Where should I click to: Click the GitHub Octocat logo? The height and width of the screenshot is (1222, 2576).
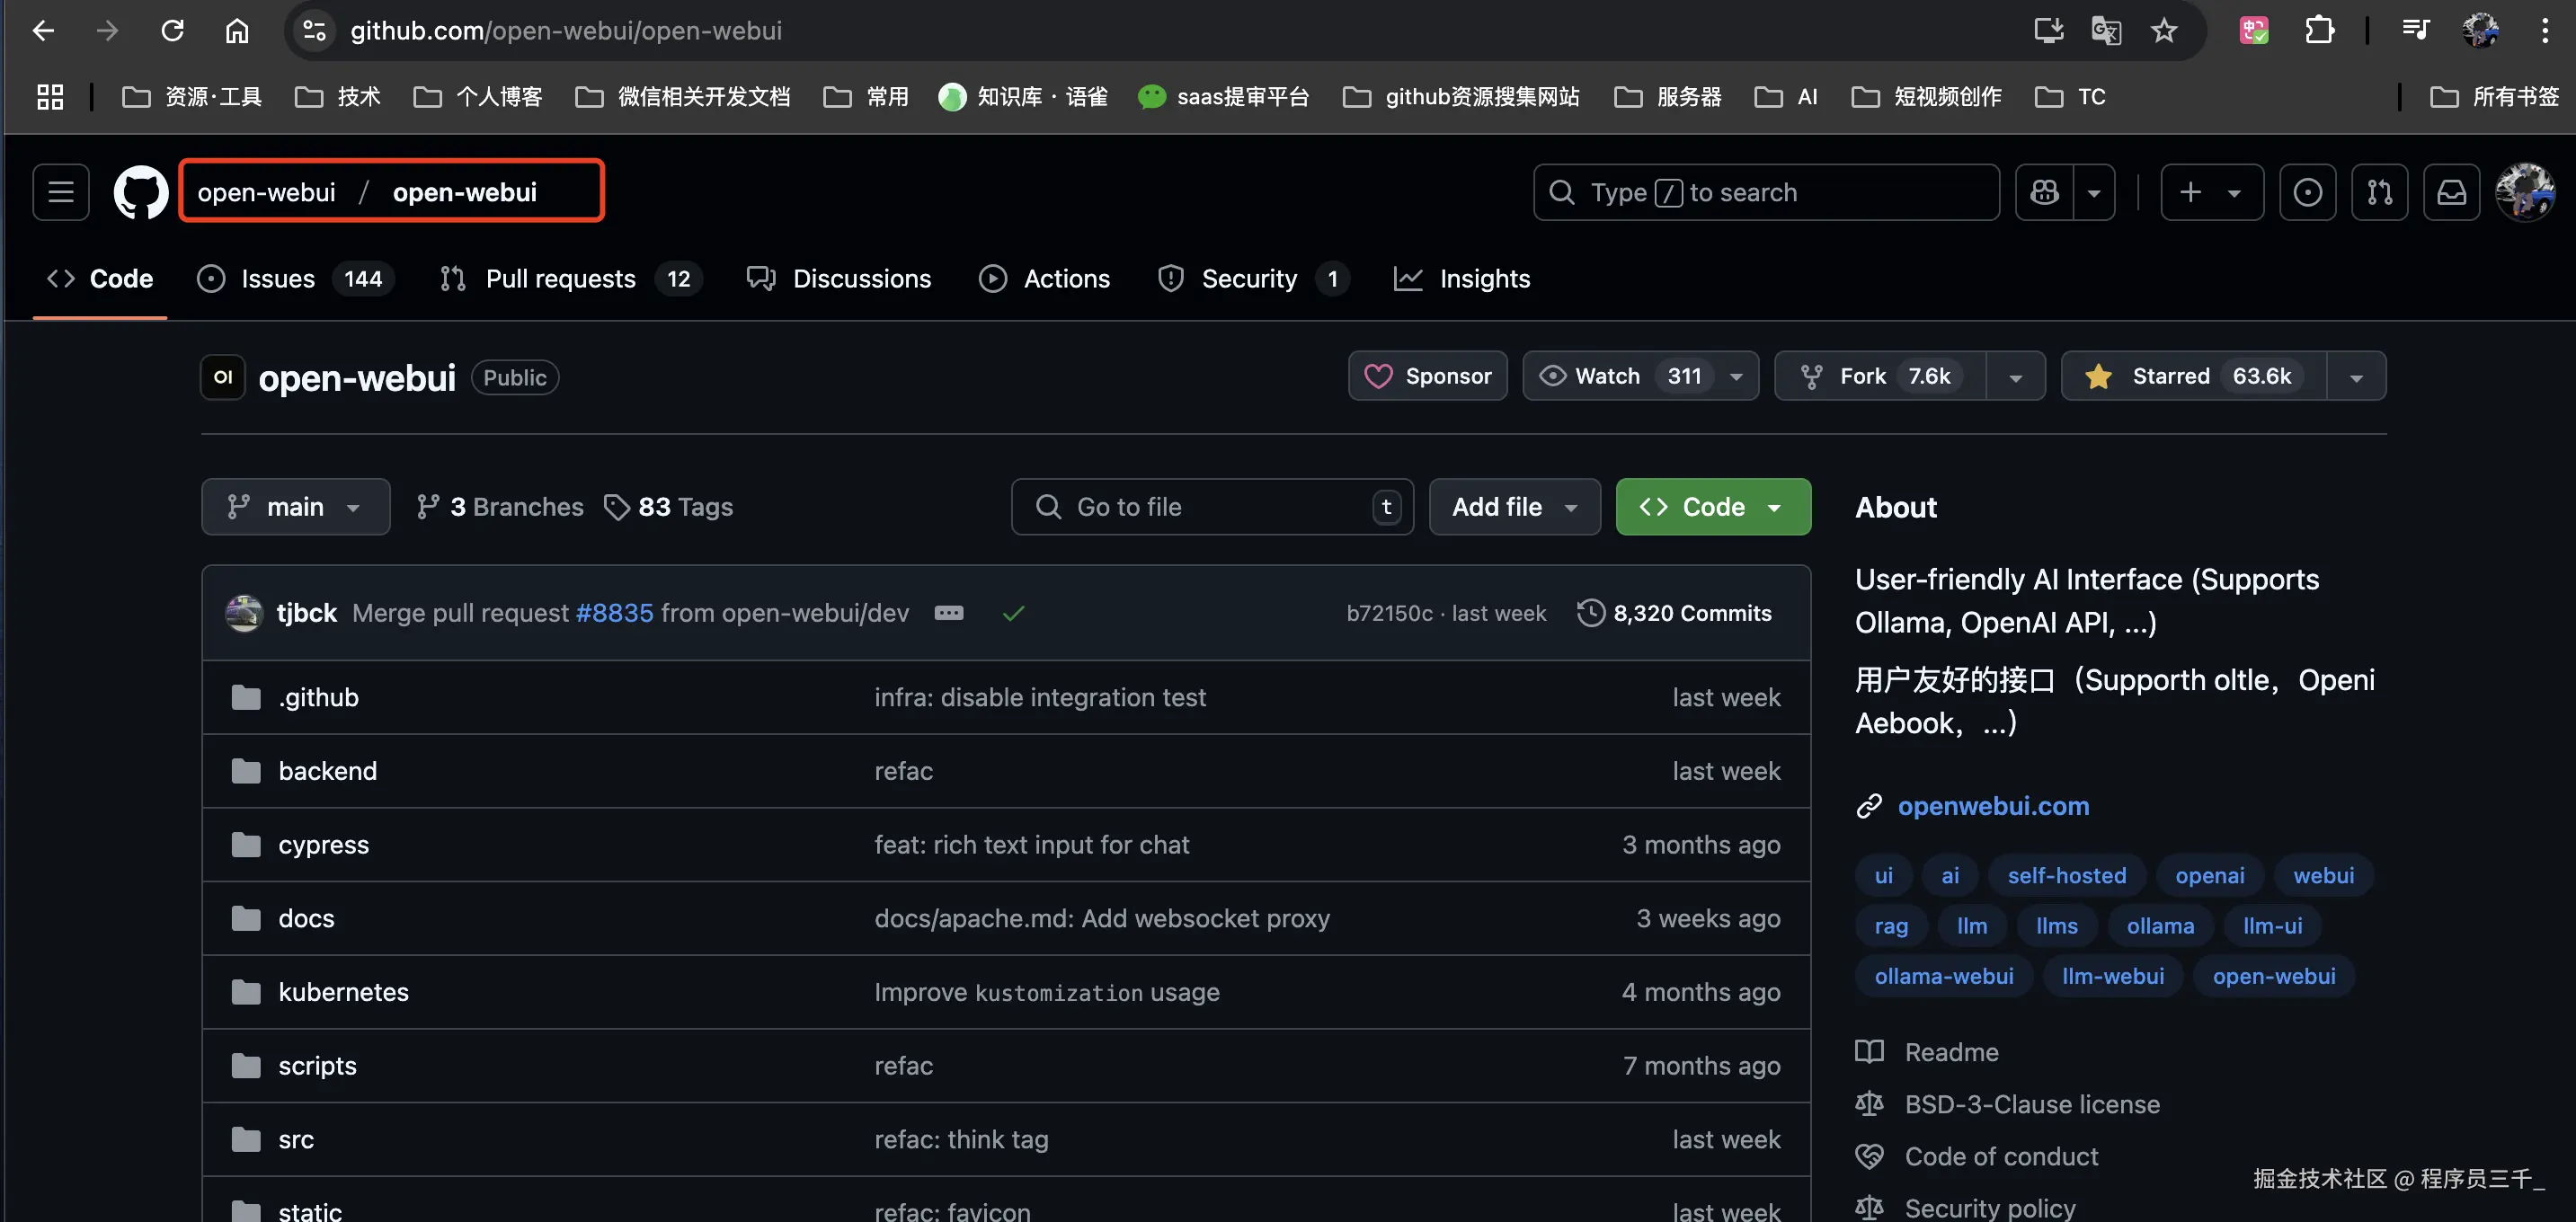(140, 192)
